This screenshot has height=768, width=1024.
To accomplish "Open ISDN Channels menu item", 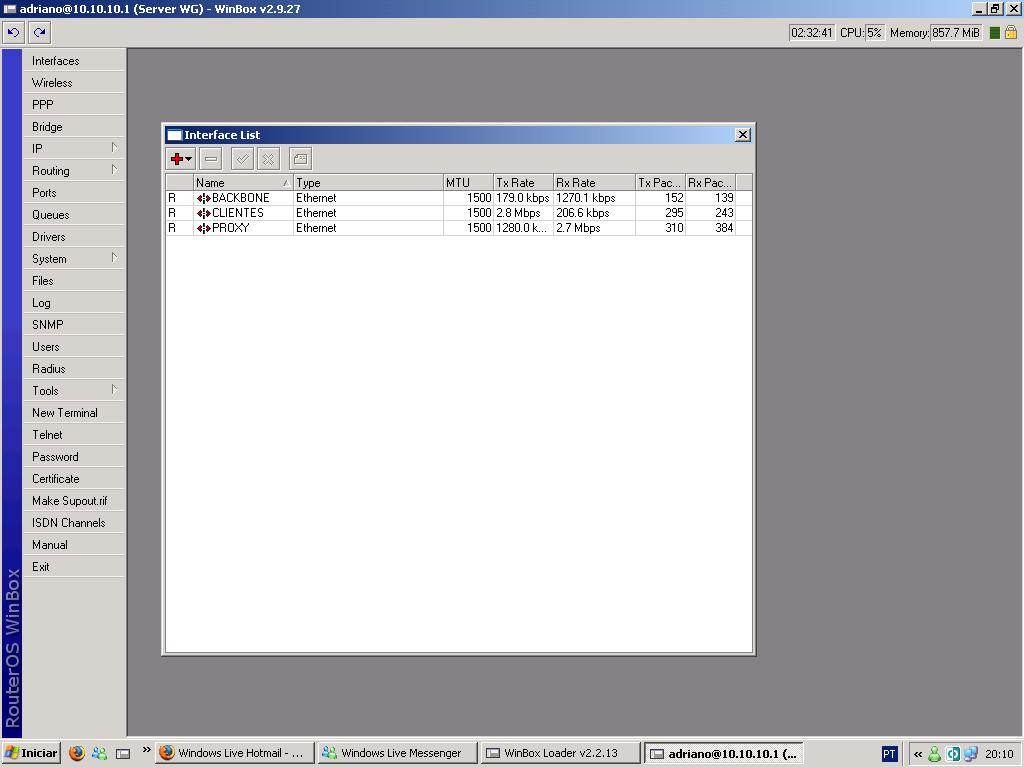I will pyautogui.click(x=74, y=523).
